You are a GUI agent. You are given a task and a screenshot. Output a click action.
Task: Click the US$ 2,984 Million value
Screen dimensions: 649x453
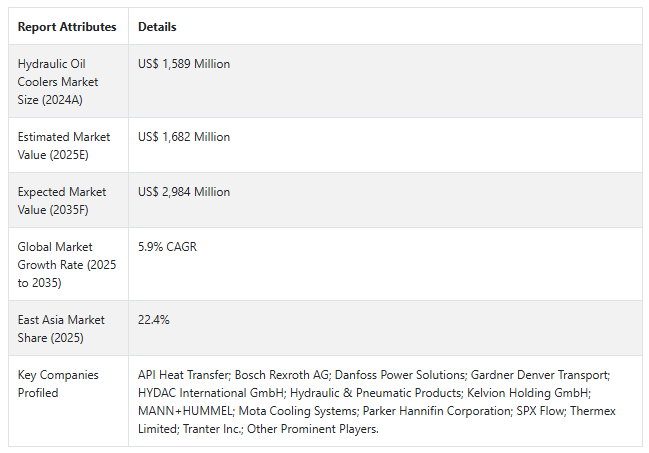(184, 192)
